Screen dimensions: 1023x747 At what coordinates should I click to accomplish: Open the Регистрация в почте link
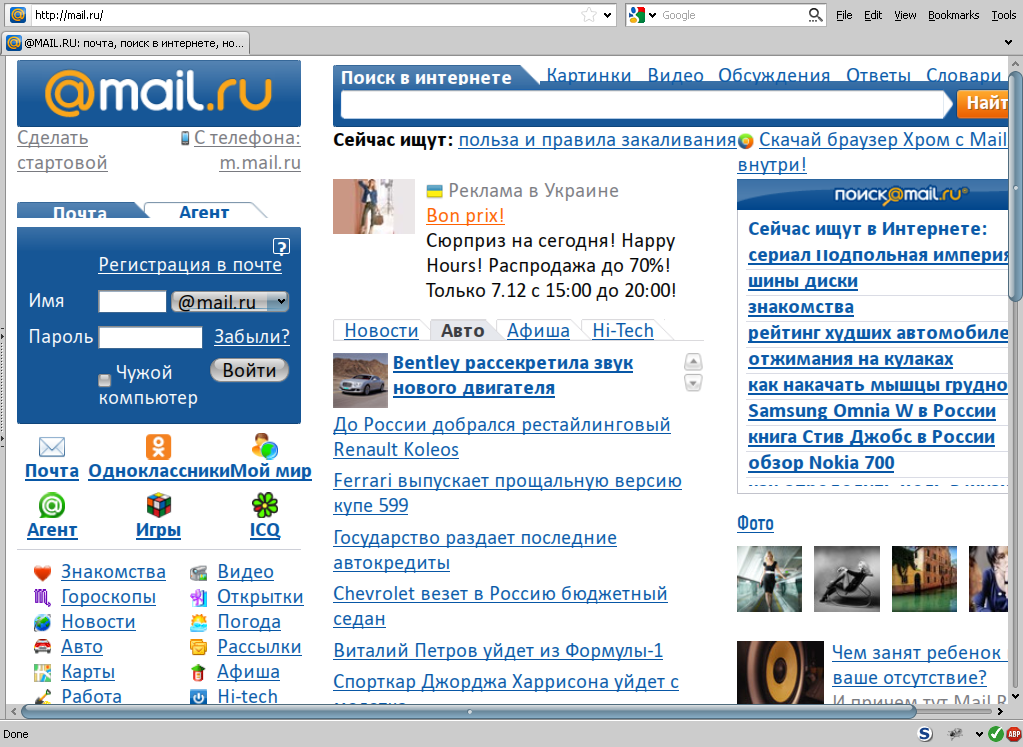tap(190, 264)
